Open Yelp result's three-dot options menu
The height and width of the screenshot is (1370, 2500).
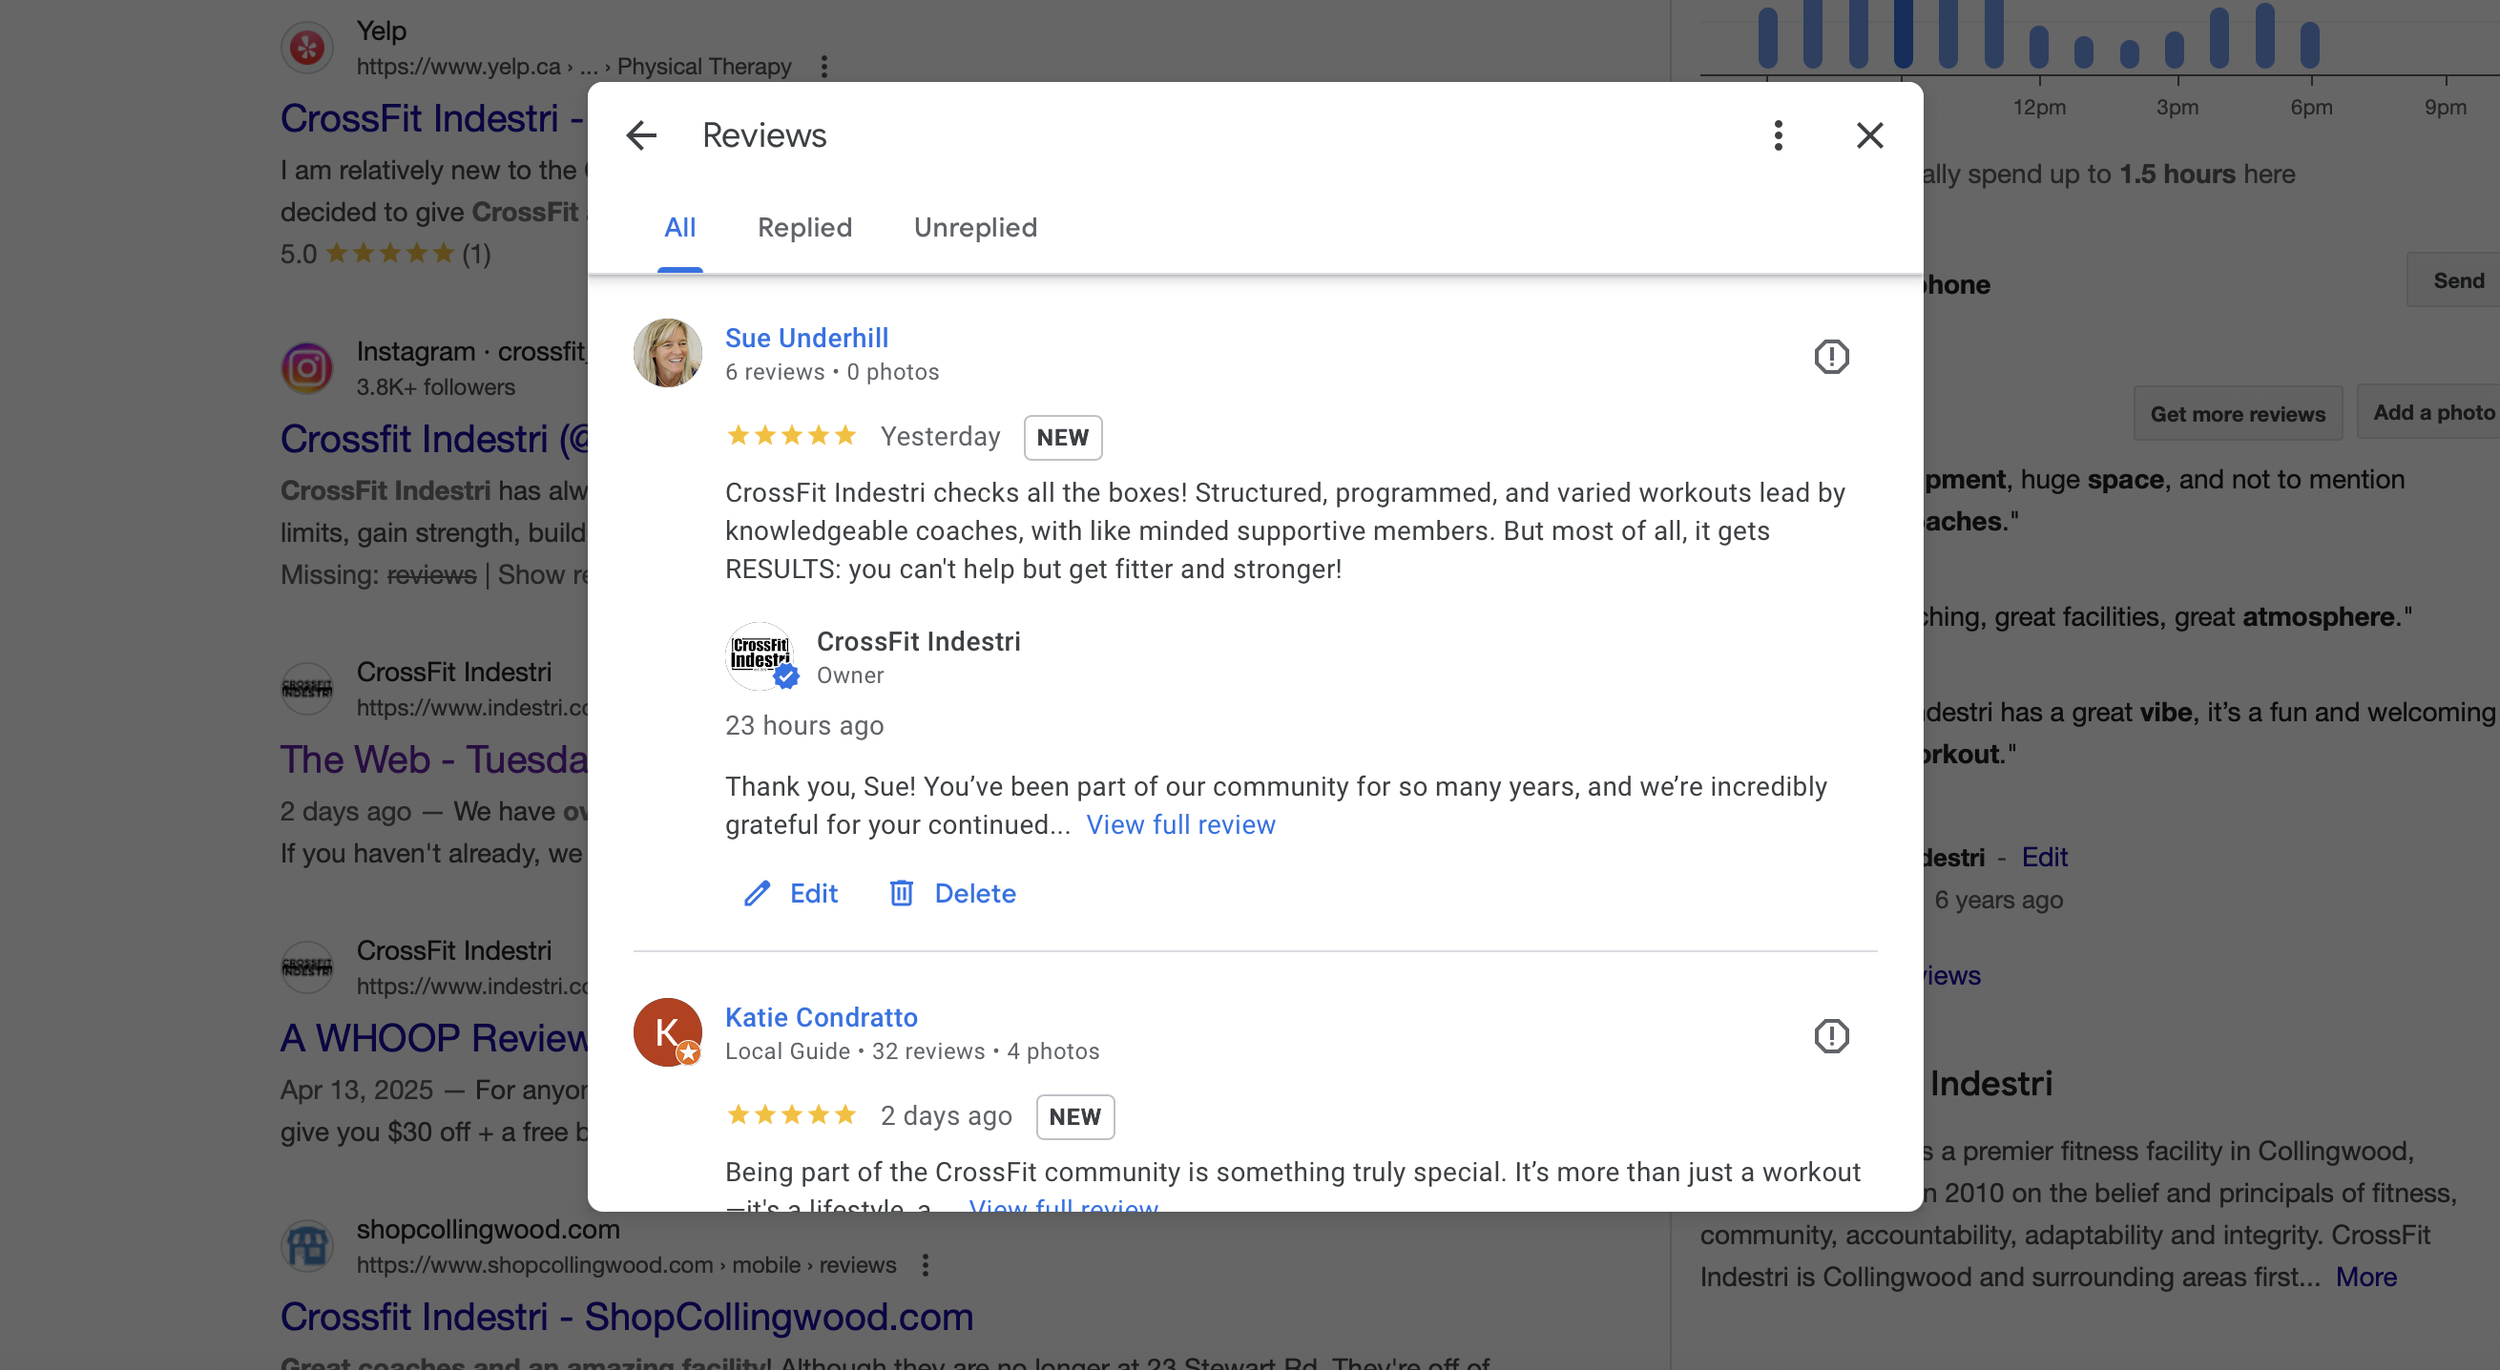tap(824, 66)
